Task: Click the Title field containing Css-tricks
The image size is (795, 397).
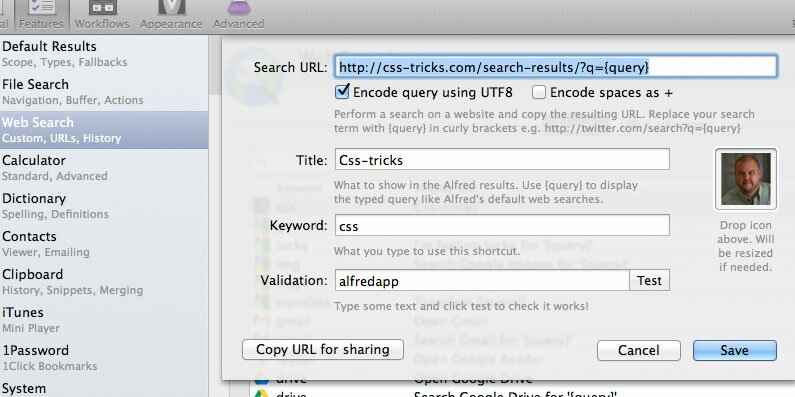Action: (x=502, y=160)
